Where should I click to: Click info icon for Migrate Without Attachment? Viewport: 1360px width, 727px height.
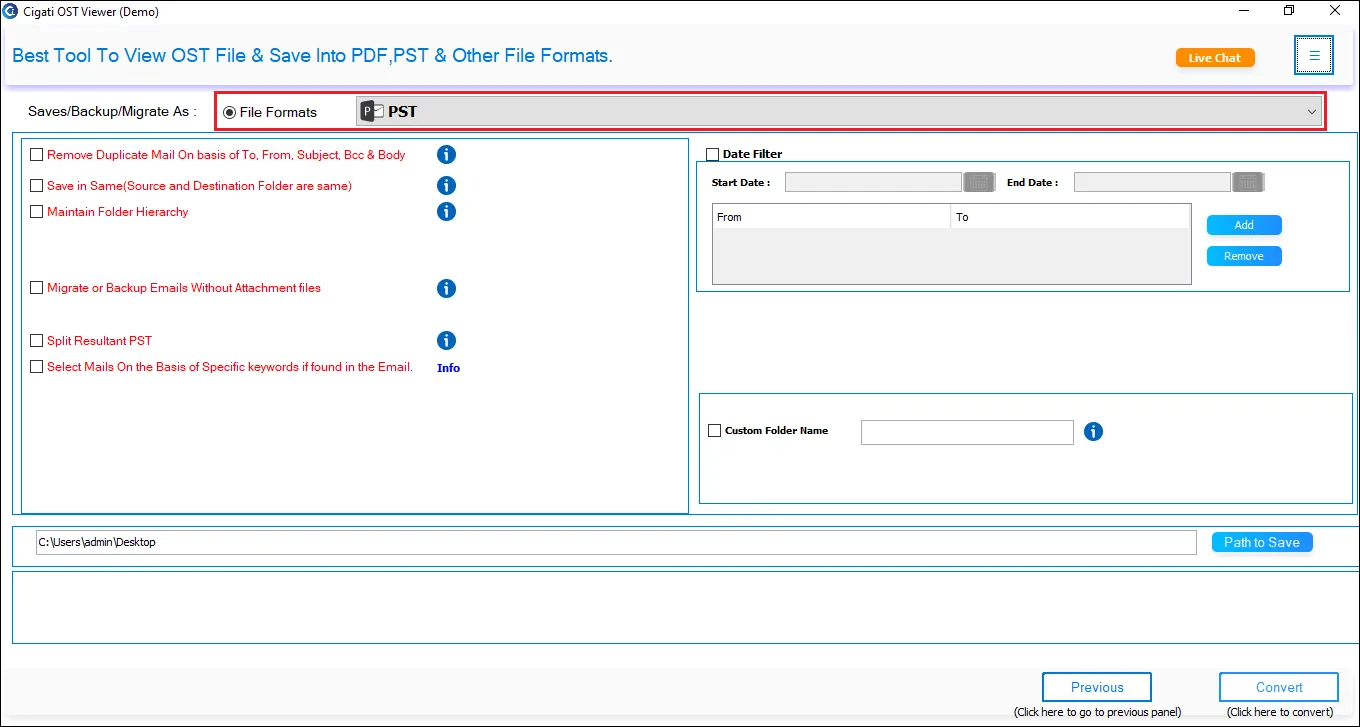click(x=446, y=288)
